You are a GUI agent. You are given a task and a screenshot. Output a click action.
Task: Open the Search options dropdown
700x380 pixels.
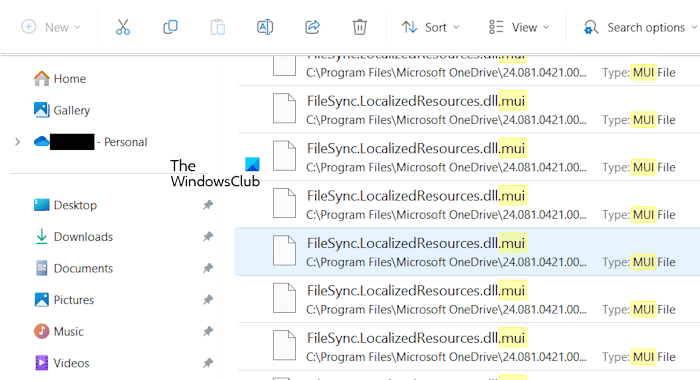pos(640,27)
